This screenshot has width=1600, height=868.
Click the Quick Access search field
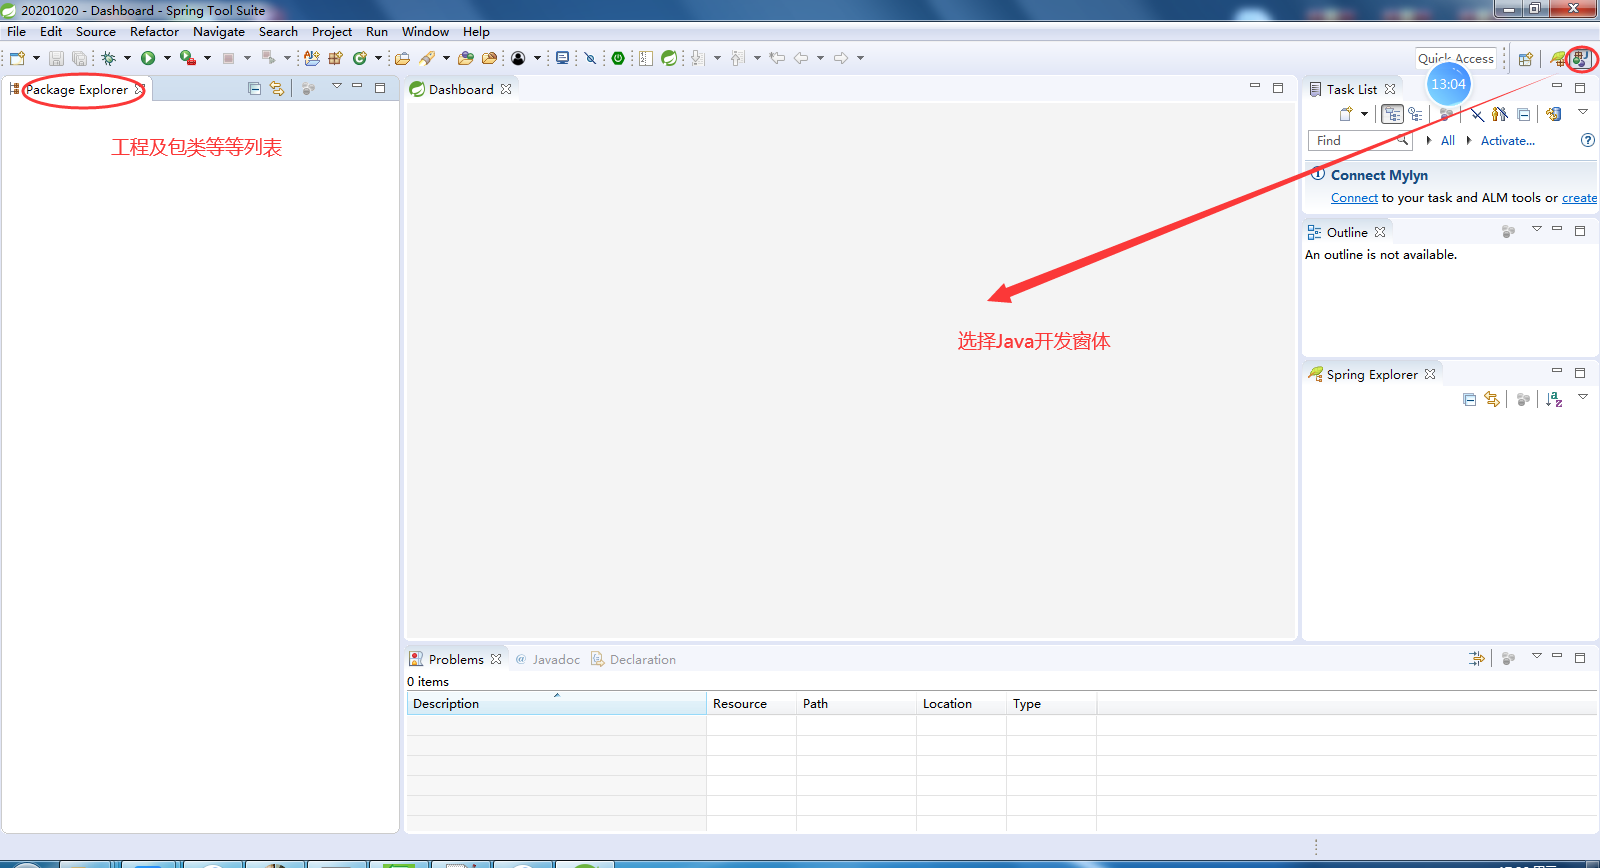[x=1456, y=59]
